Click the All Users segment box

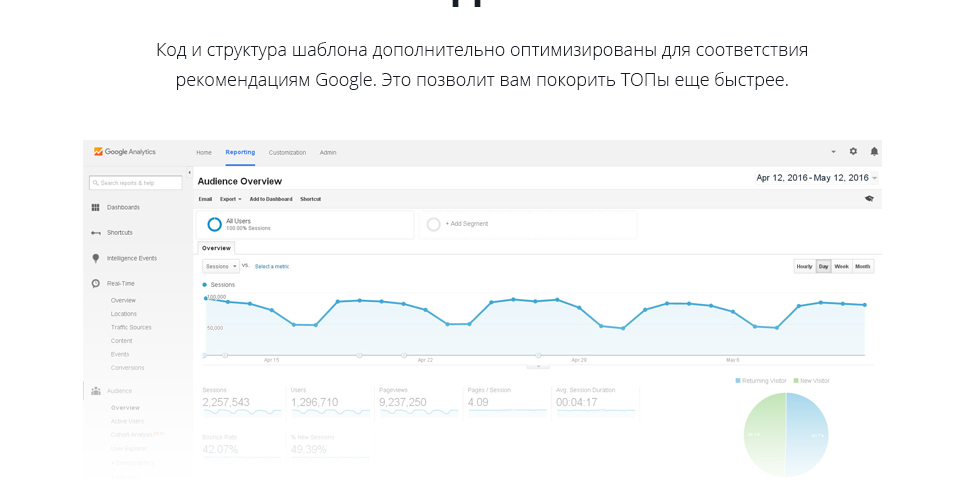tap(305, 224)
